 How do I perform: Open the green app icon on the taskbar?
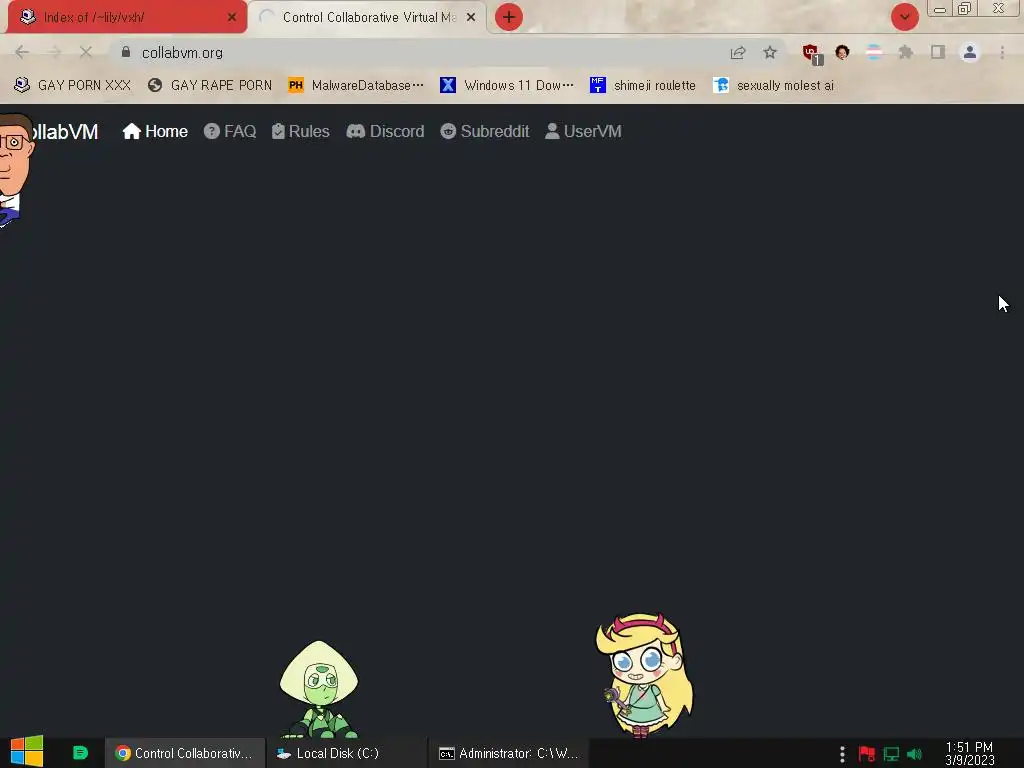tap(80, 753)
